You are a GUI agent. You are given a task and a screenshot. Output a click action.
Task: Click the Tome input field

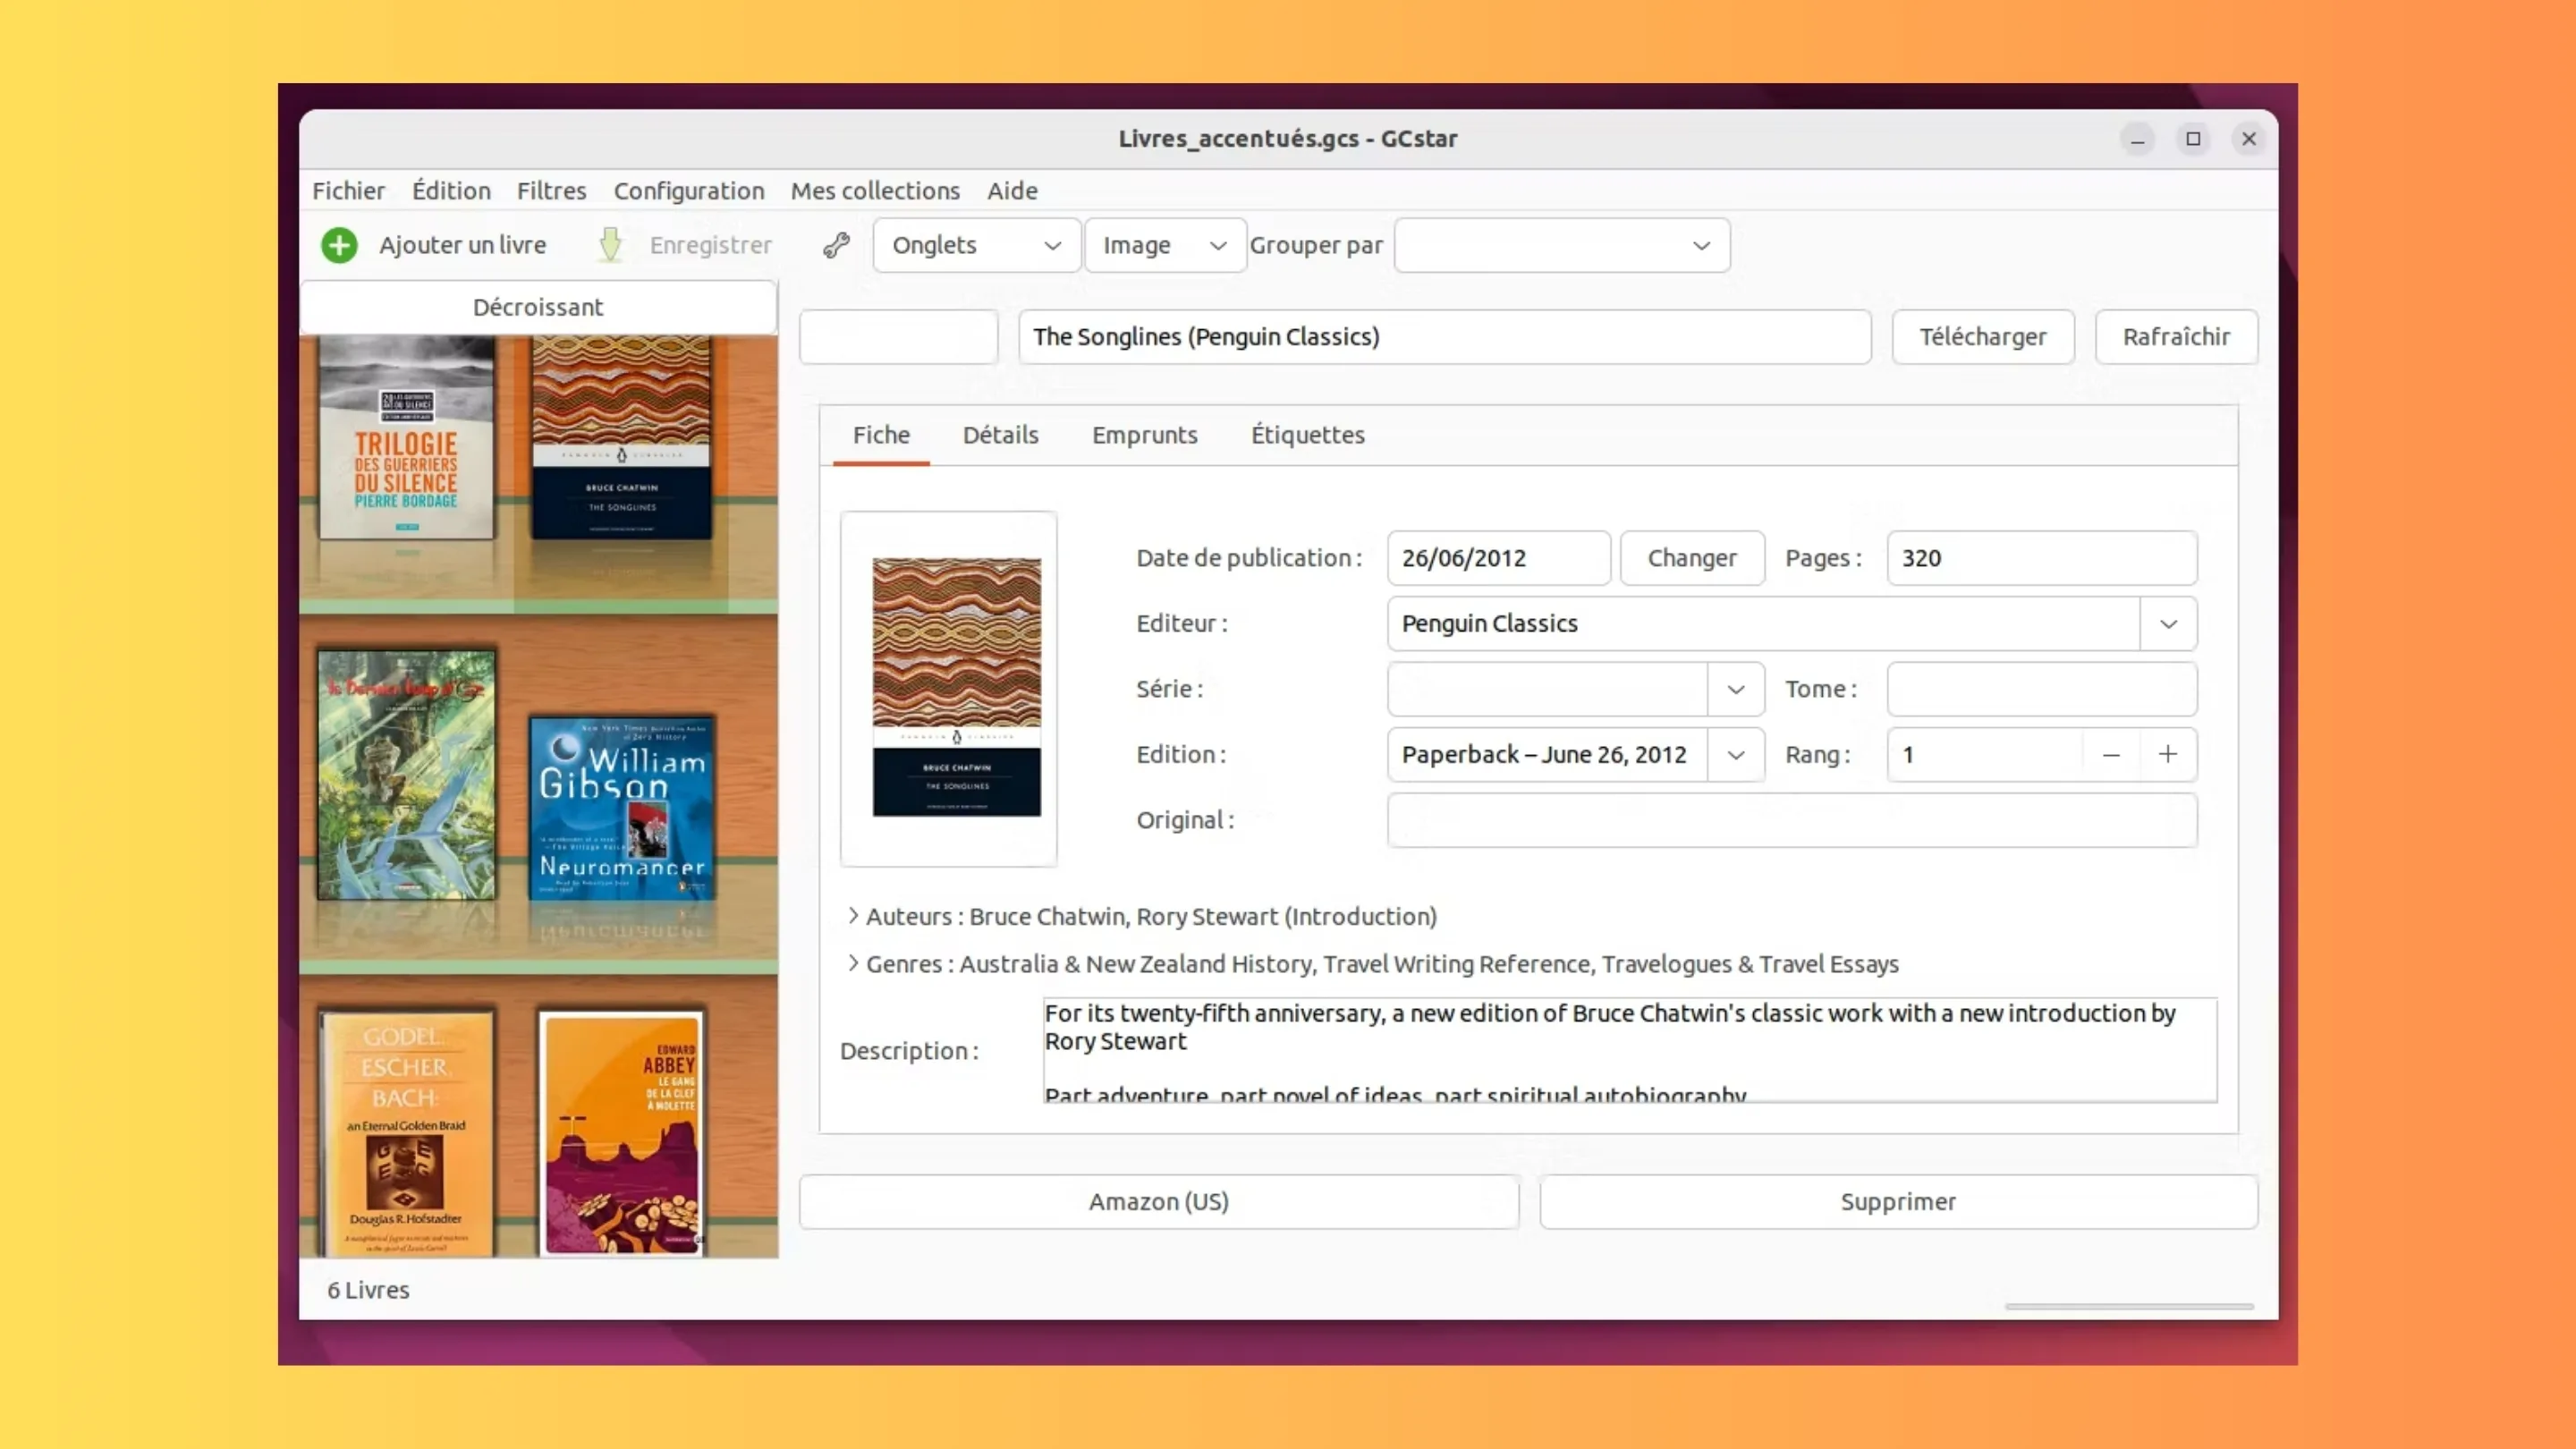click(2041, 689)
